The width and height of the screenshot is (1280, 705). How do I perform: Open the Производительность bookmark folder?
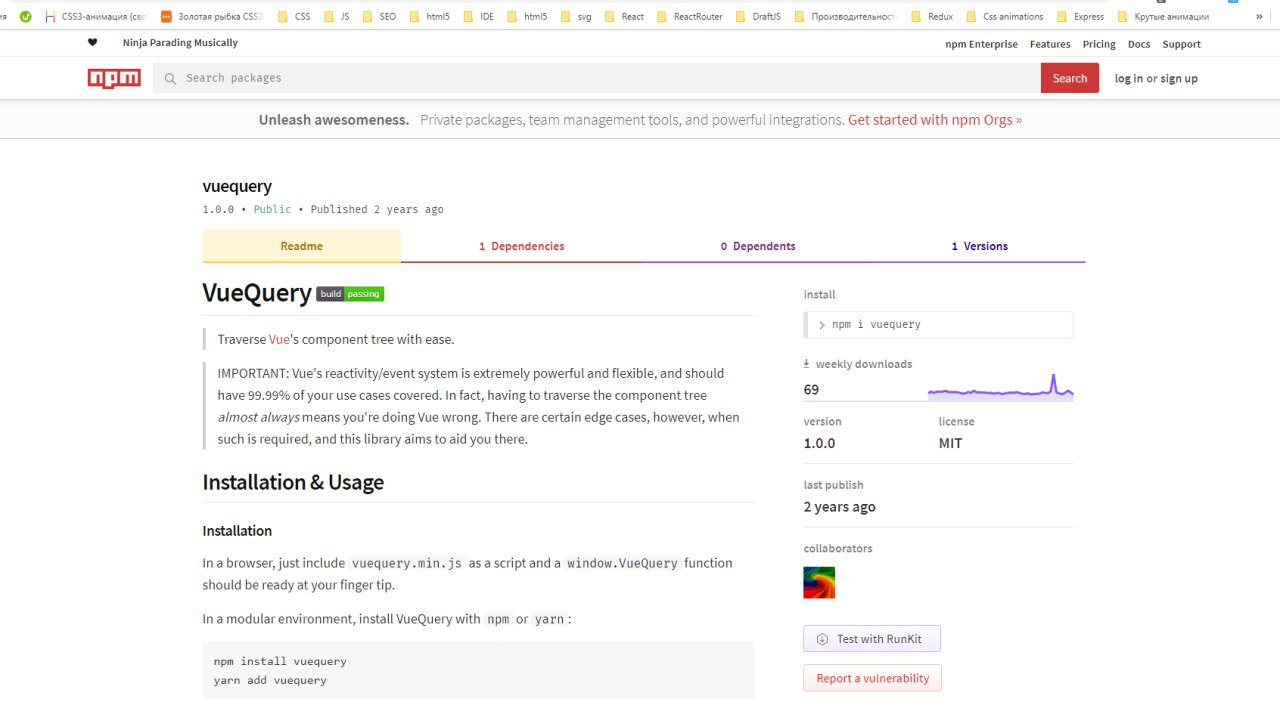[x=845, y=16]
